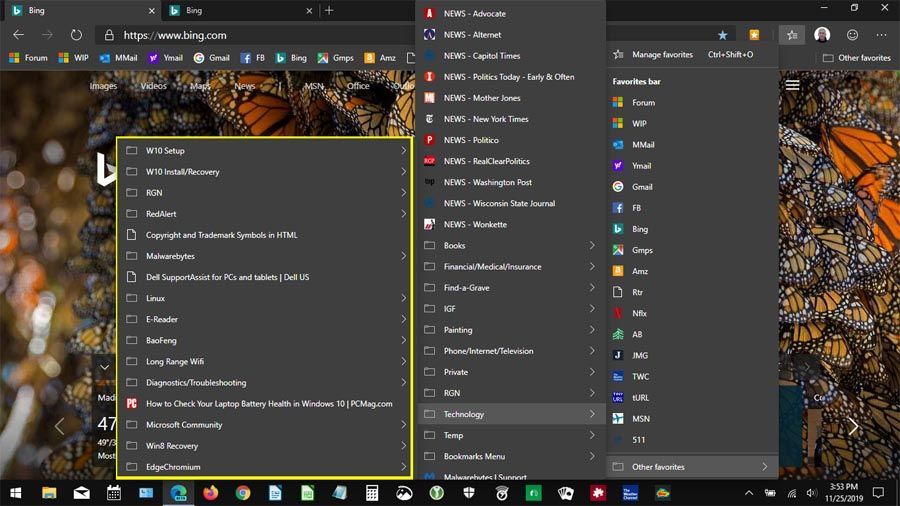900x506 pixels.
Task: Open tURL favorite in the list
Action: click(x=692, y=398)
